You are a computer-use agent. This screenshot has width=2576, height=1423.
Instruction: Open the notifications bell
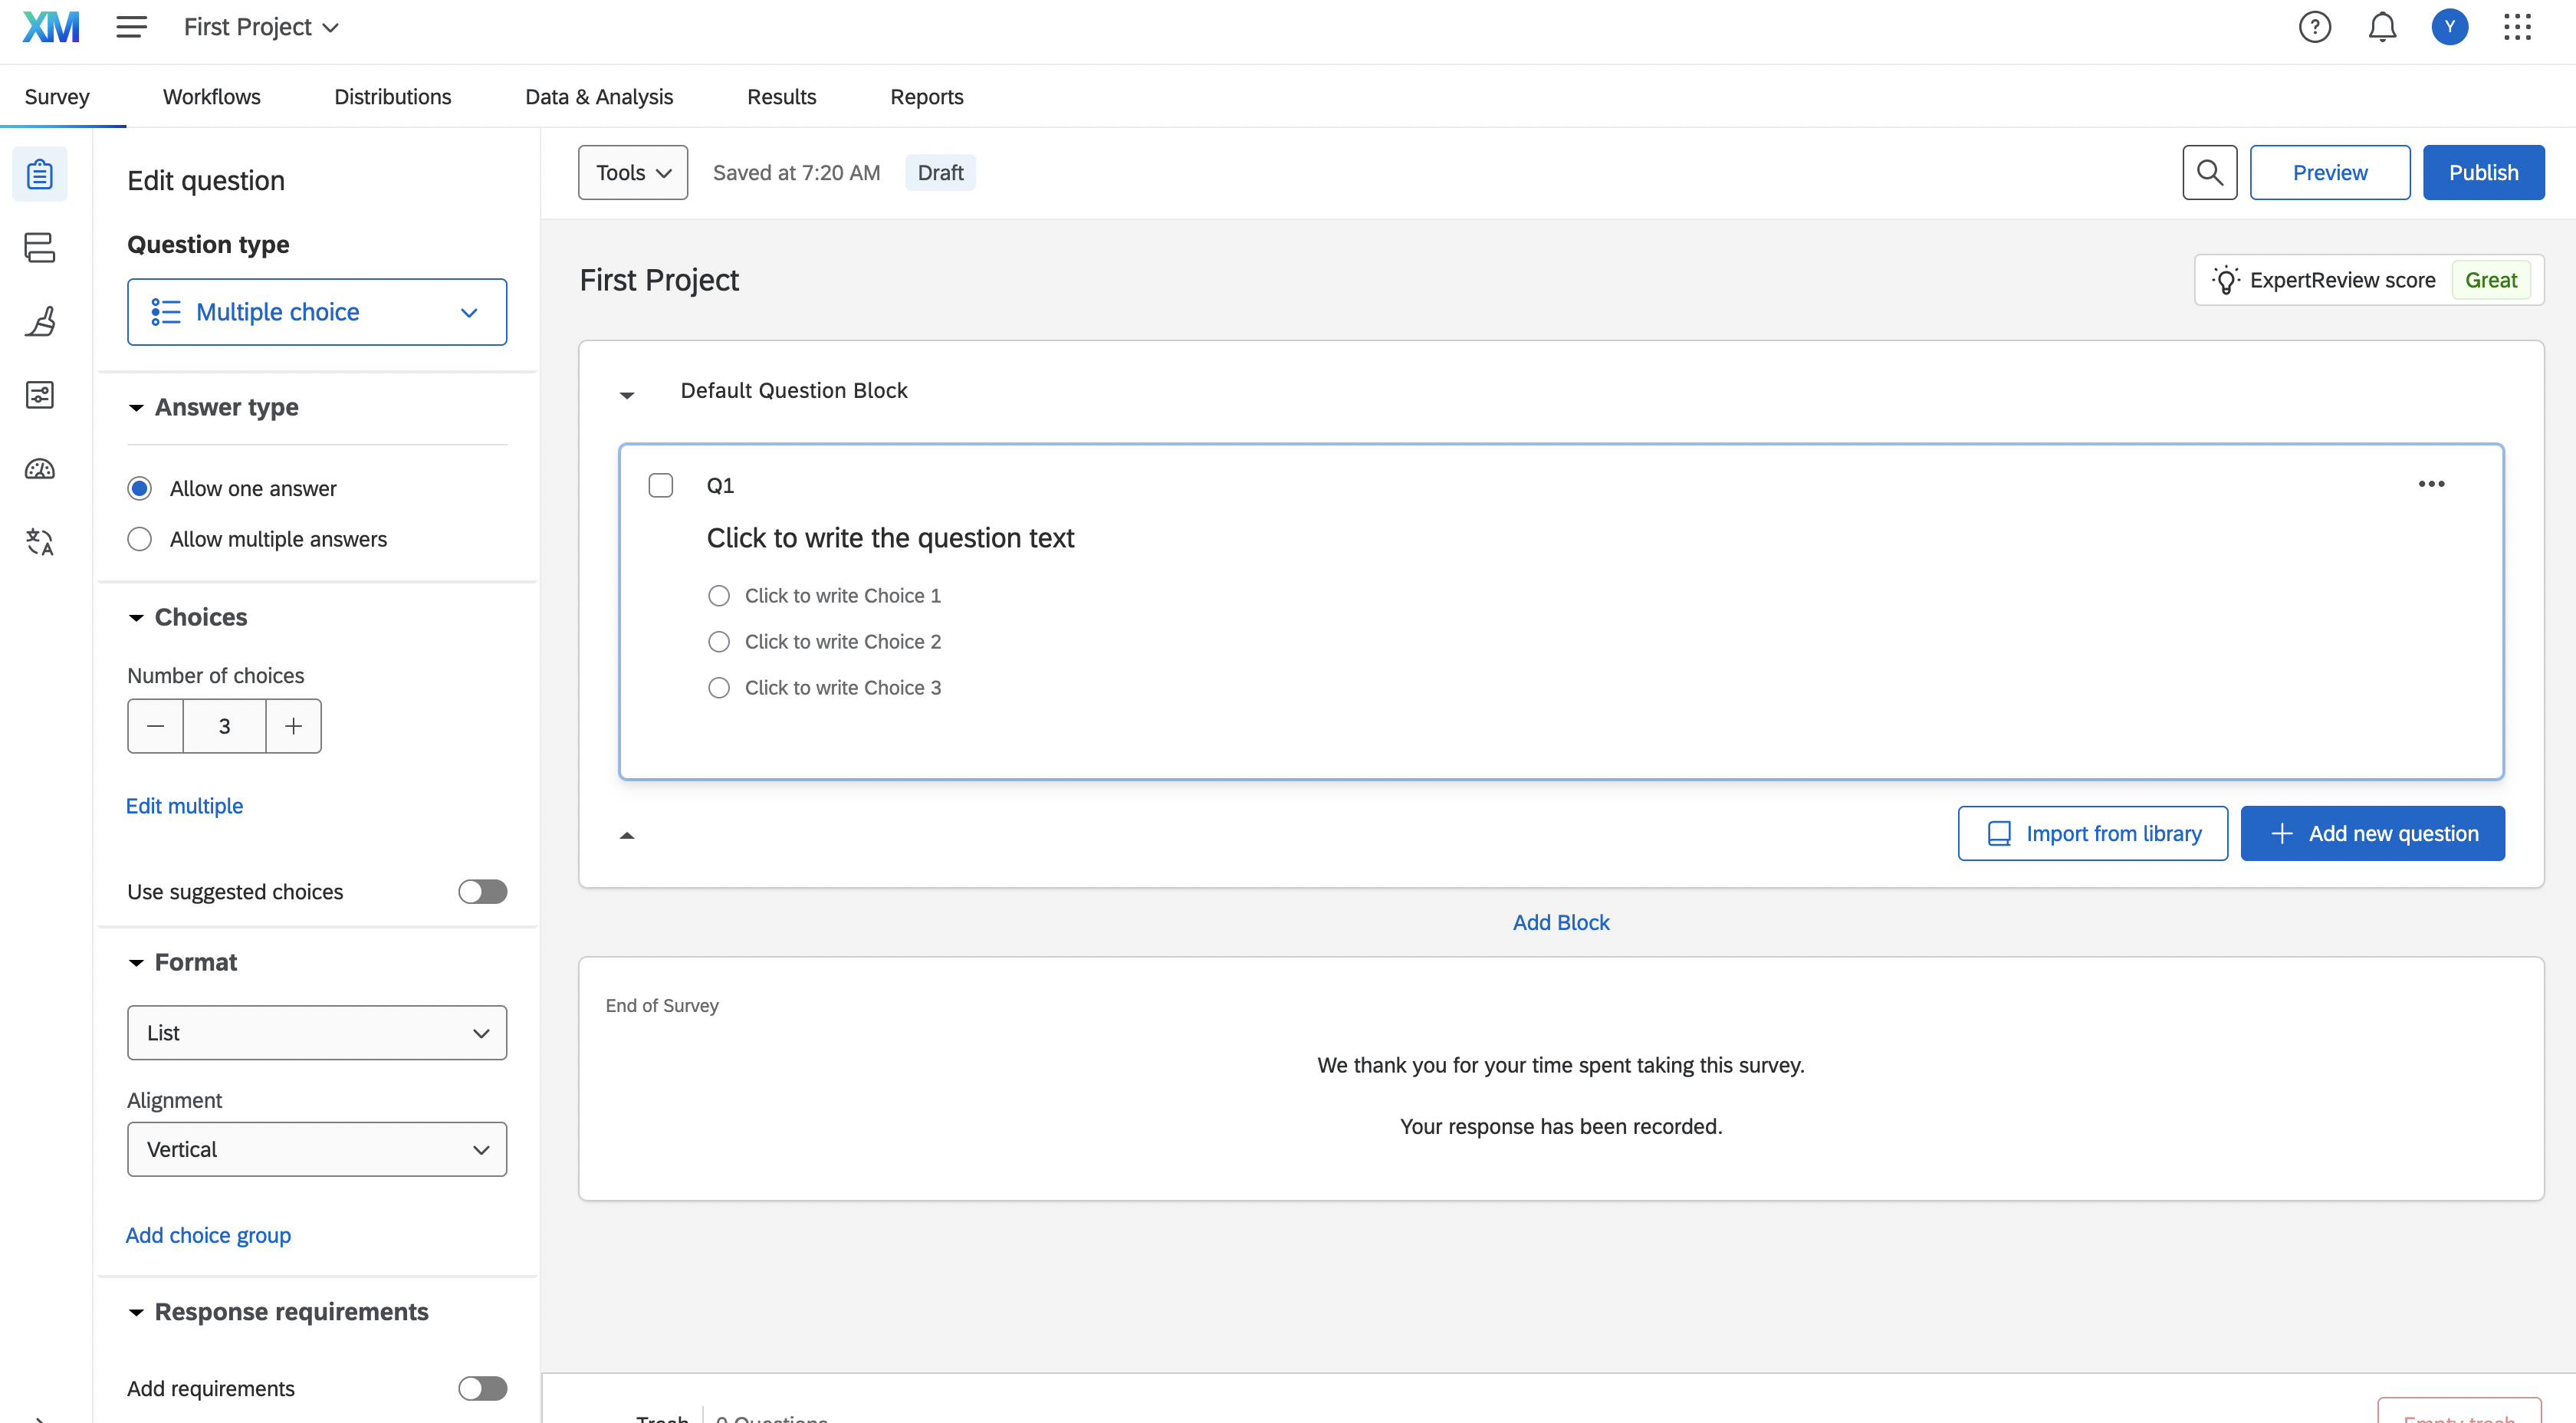(2382, 27)
